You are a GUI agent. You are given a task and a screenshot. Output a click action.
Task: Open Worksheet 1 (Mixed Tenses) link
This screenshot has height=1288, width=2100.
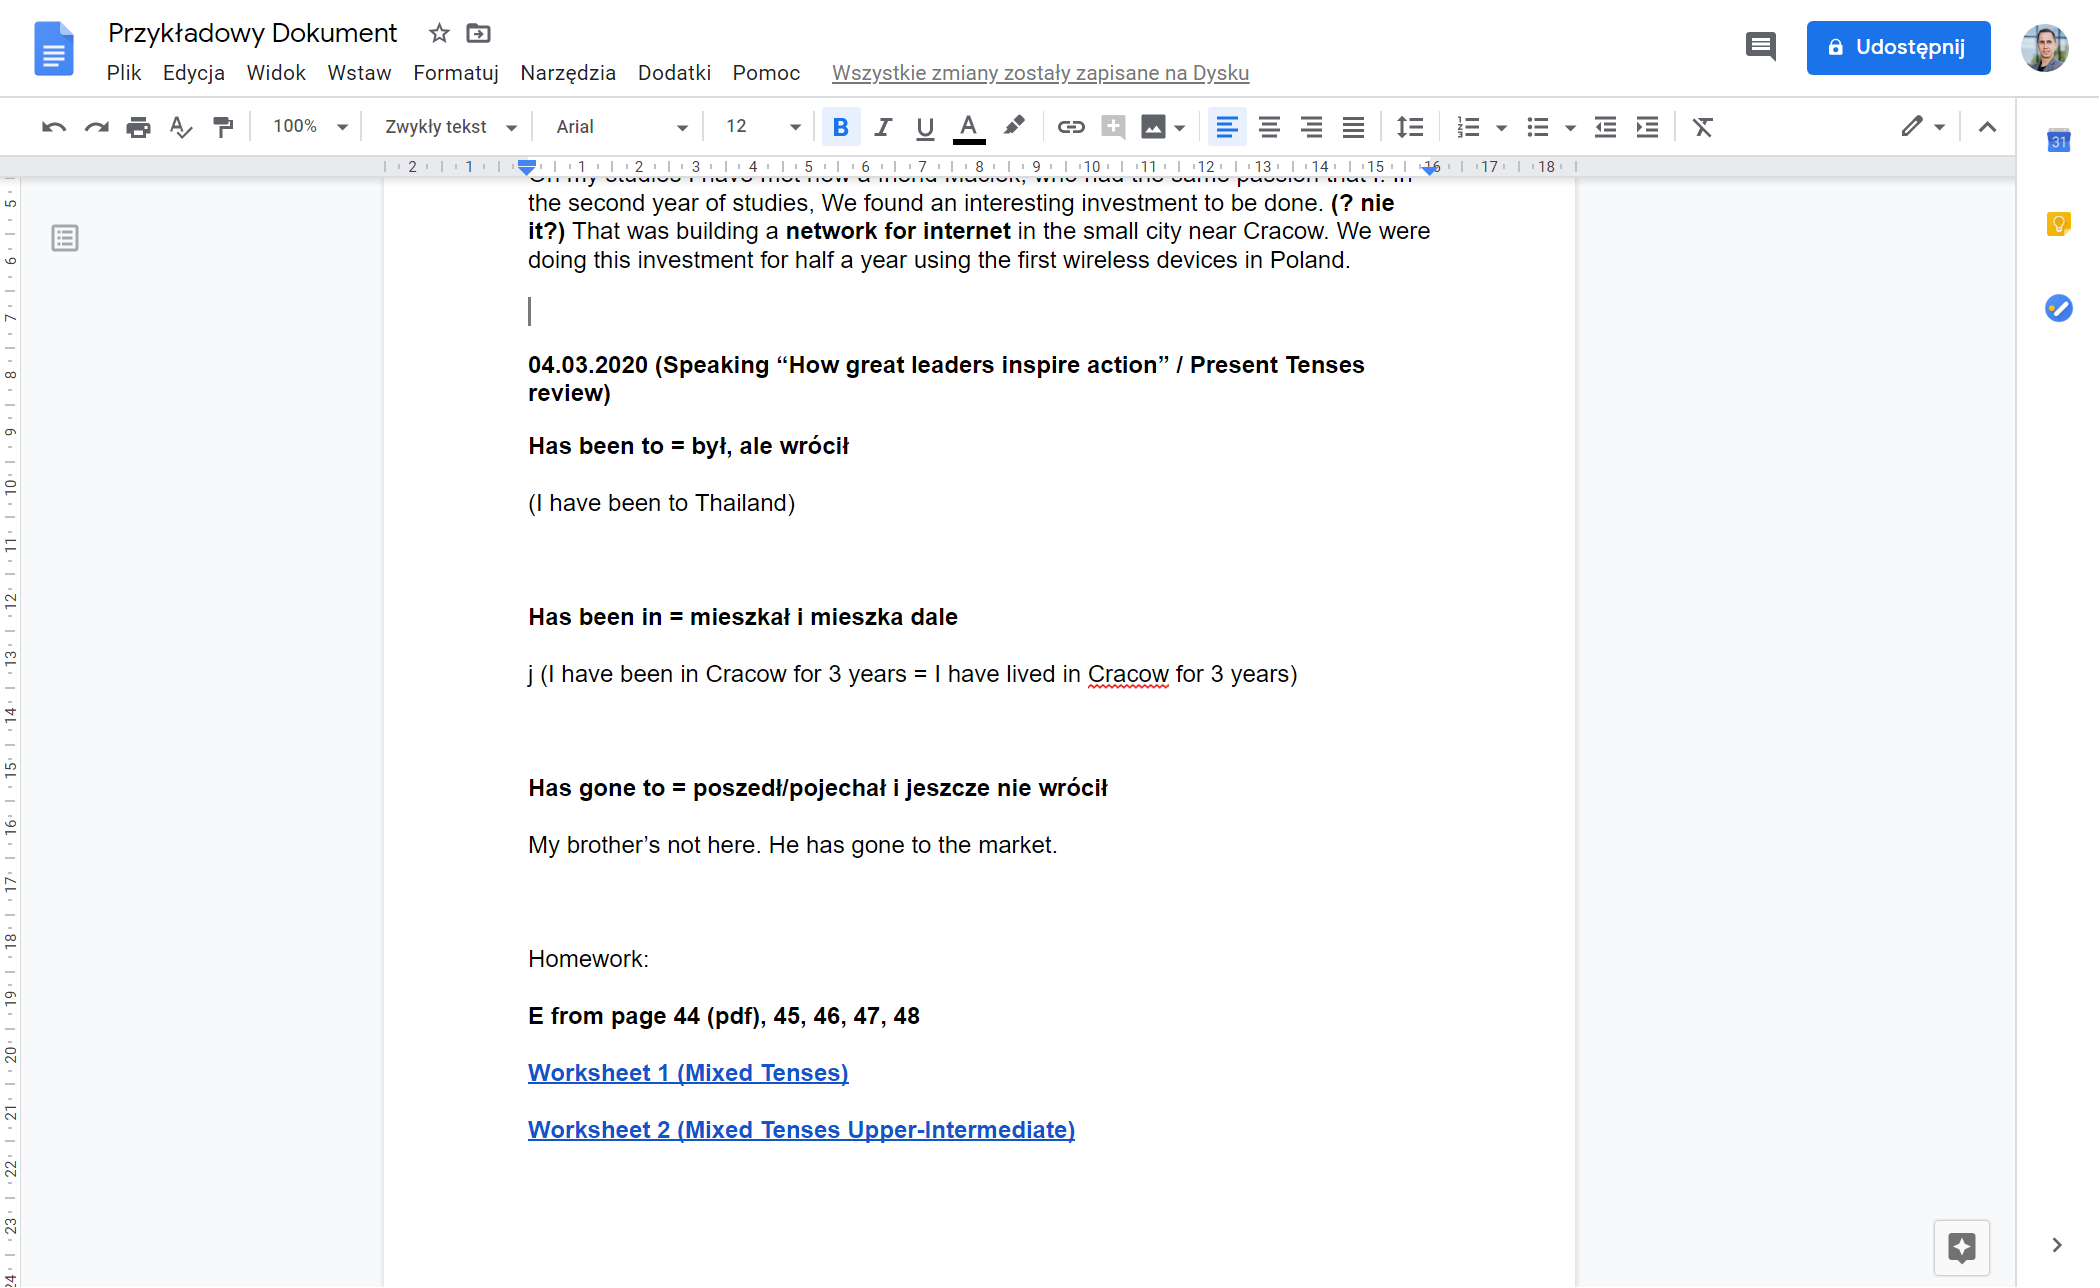tap(687, 1073)
